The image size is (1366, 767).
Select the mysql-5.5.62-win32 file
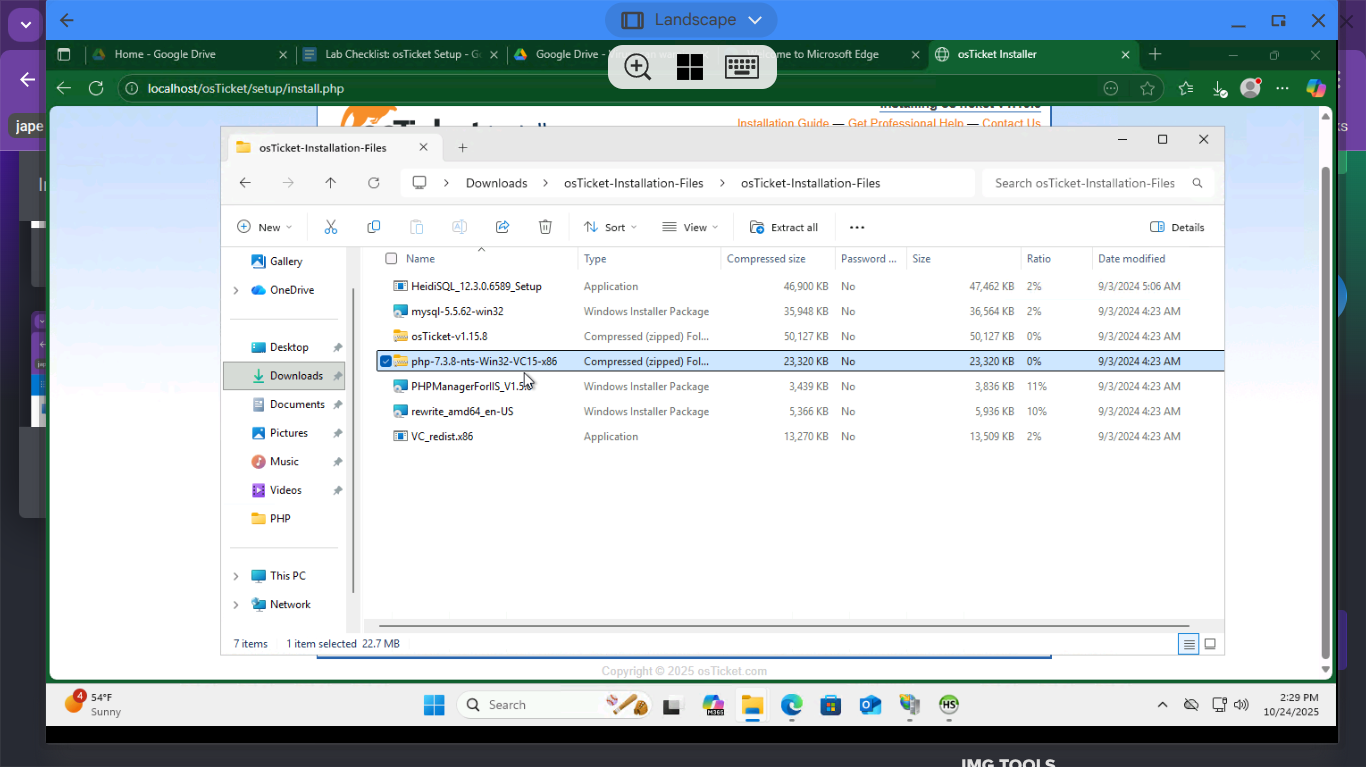tap(457, 311)
